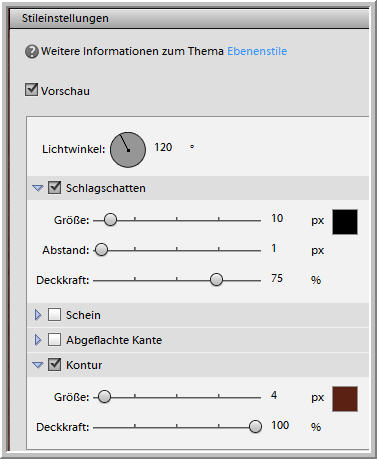Collapse the Schlagschatten section triangle
The width and height of the screenshot is (377, 459).
click(x=38, y=188)
